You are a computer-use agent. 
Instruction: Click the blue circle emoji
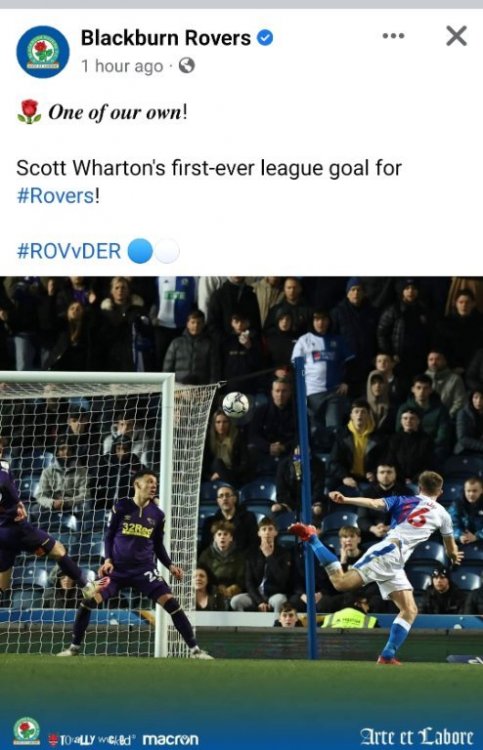pos(140,251)
